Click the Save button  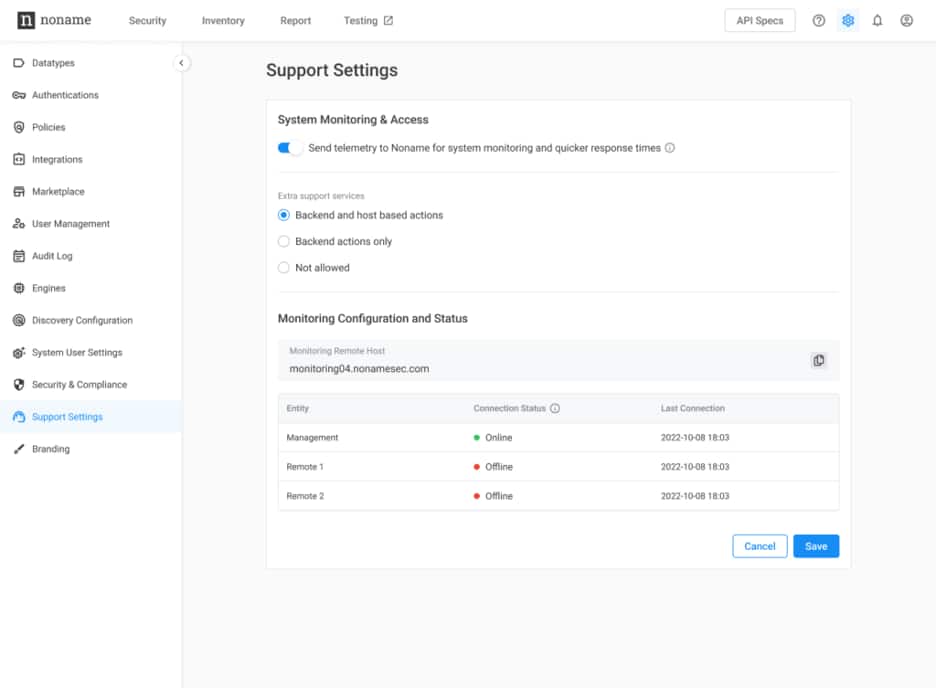point(816,546)
